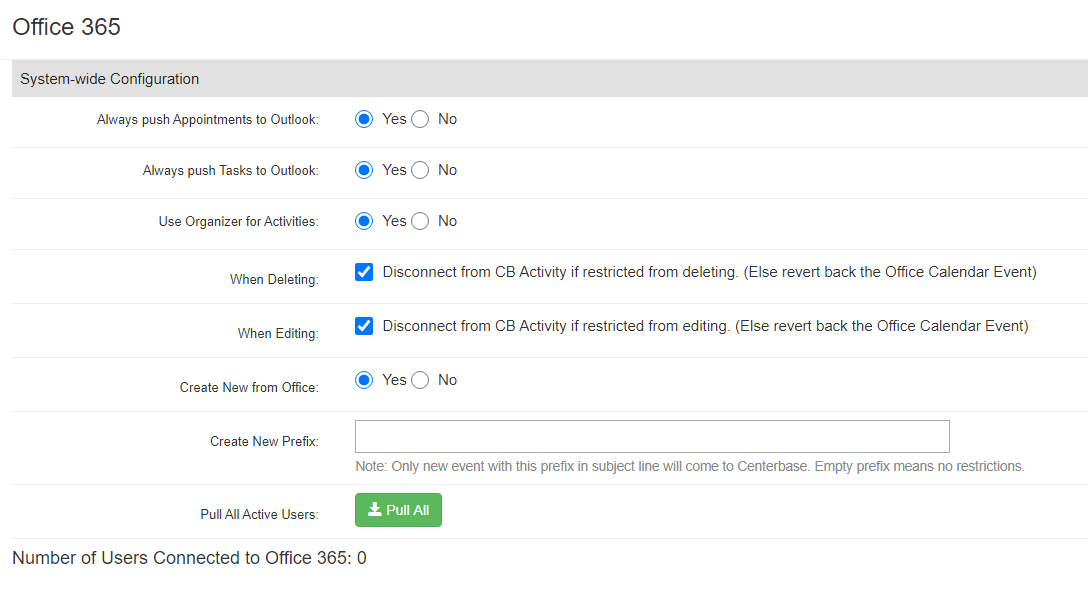Set Use Organizer for Activities to No

420,221
